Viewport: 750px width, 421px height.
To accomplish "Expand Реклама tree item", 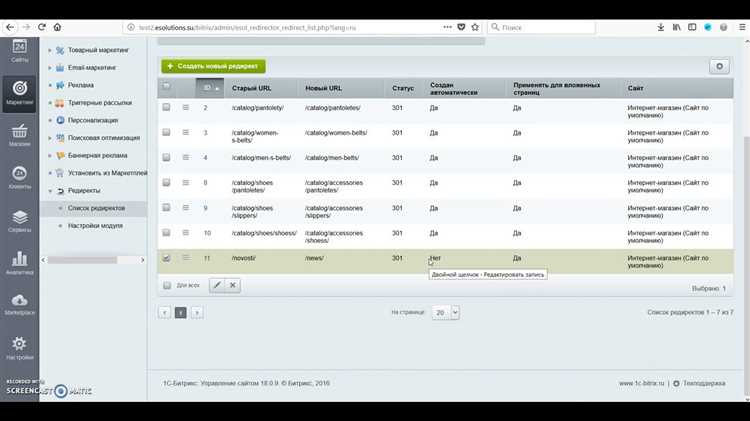I will click(x=50, y=85).
